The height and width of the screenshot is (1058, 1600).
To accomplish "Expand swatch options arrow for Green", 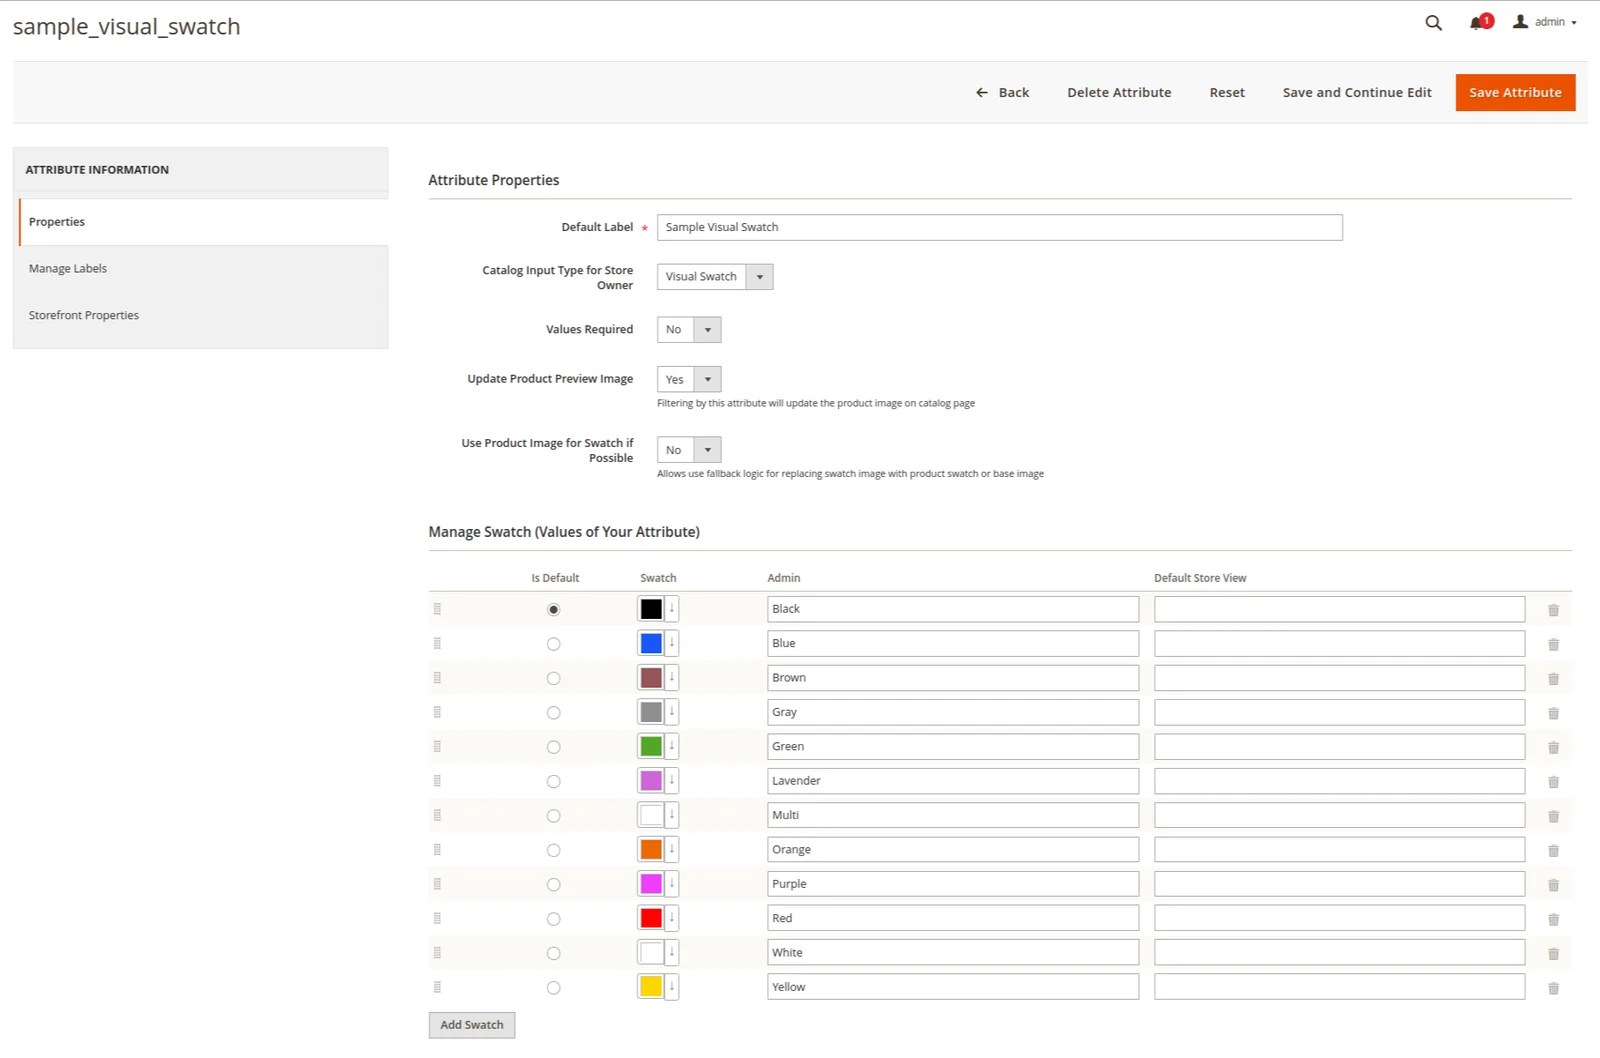I will click(672, 746).
